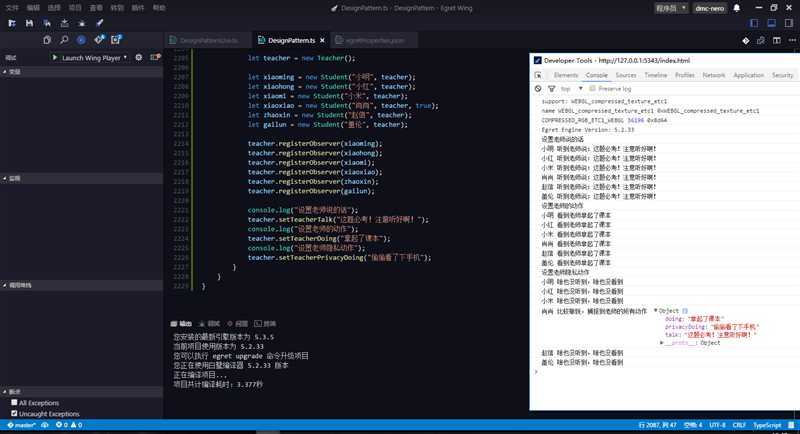
Task: Open the last item in the menu bar
Action: pyautogui.click(x=159, y=8)
